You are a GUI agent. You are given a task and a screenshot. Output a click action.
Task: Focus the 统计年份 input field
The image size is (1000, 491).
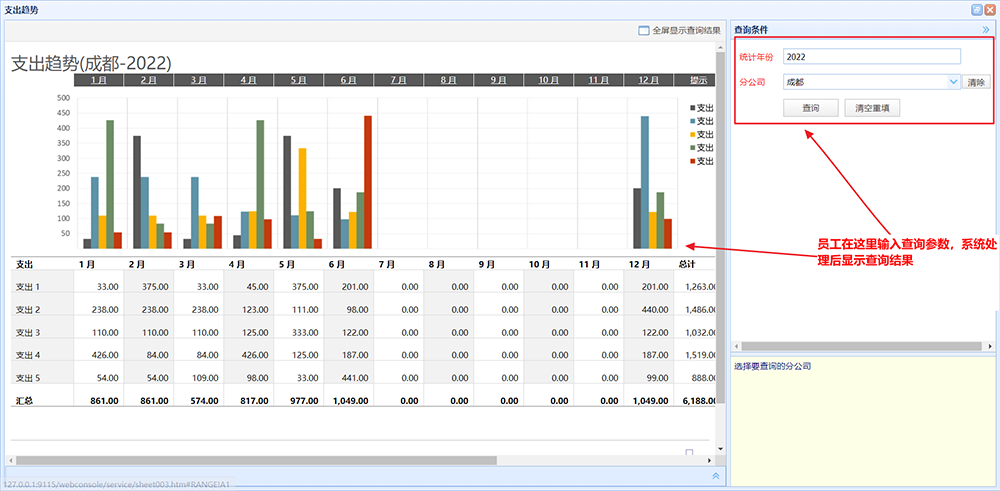[x=871, y=57]
